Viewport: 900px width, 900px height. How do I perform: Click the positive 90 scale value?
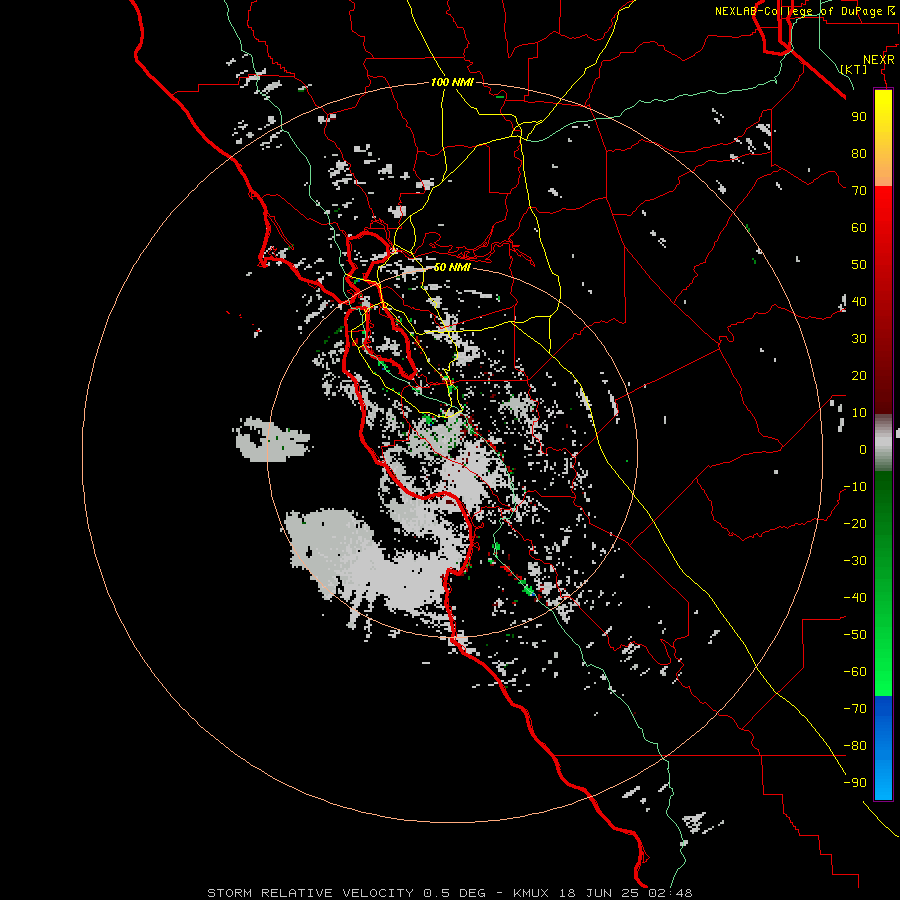point(859,117)
